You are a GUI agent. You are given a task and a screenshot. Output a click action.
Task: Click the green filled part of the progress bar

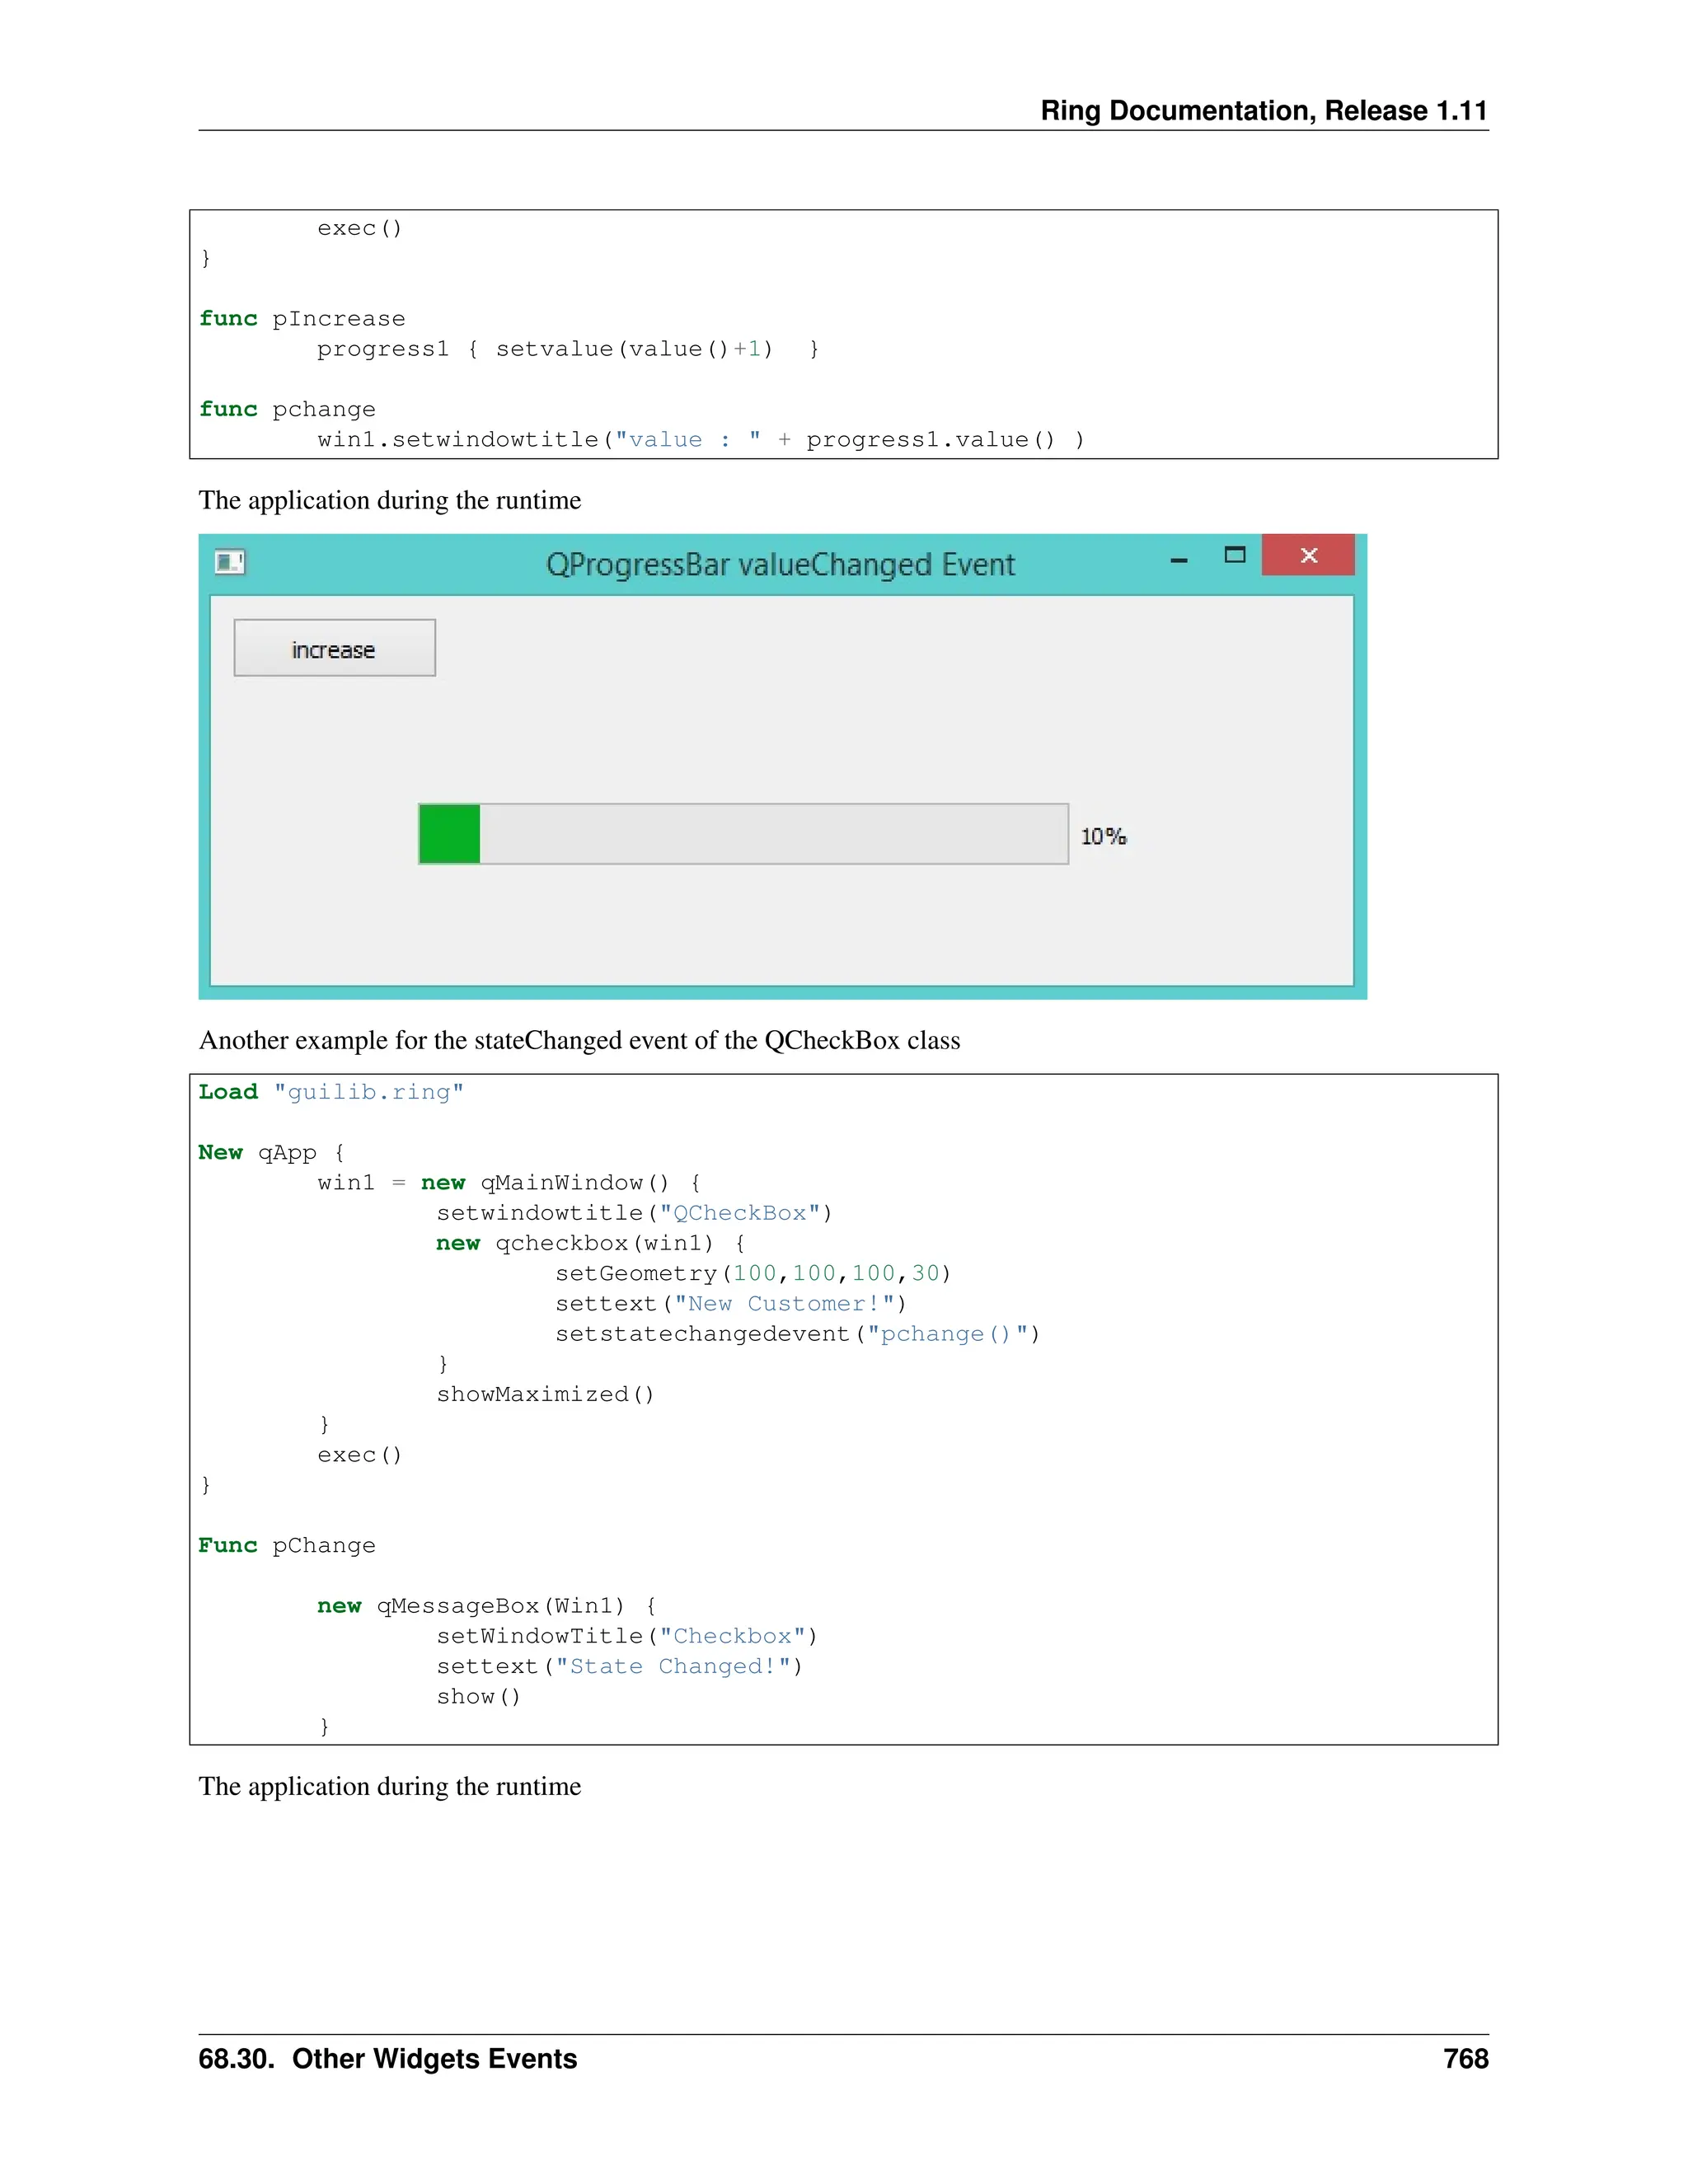[450, 834]
